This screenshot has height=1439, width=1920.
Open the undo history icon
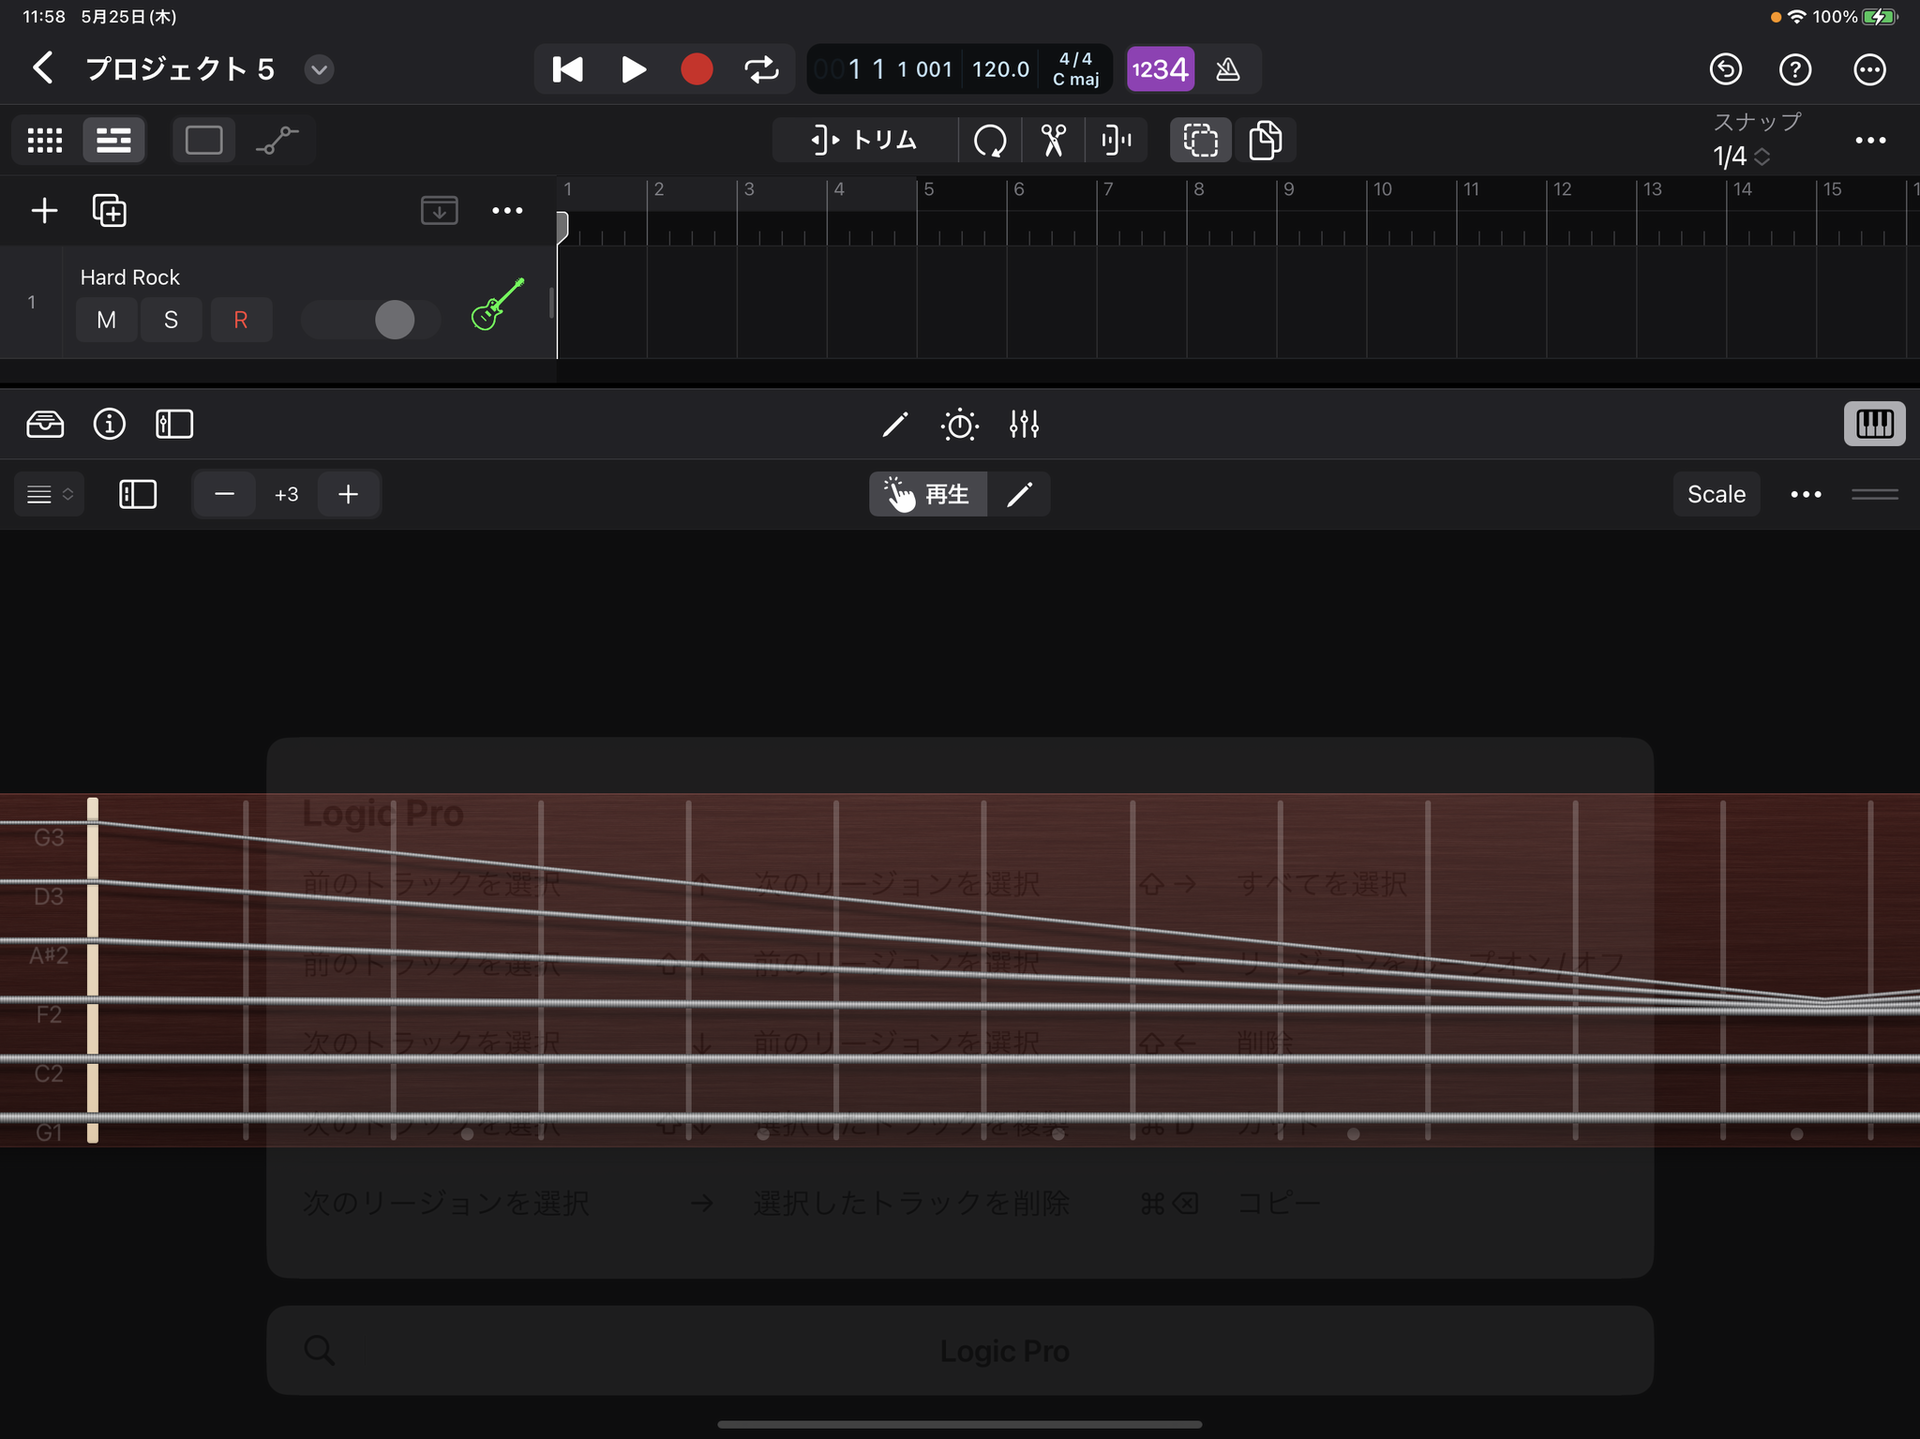coord(1725,70)
